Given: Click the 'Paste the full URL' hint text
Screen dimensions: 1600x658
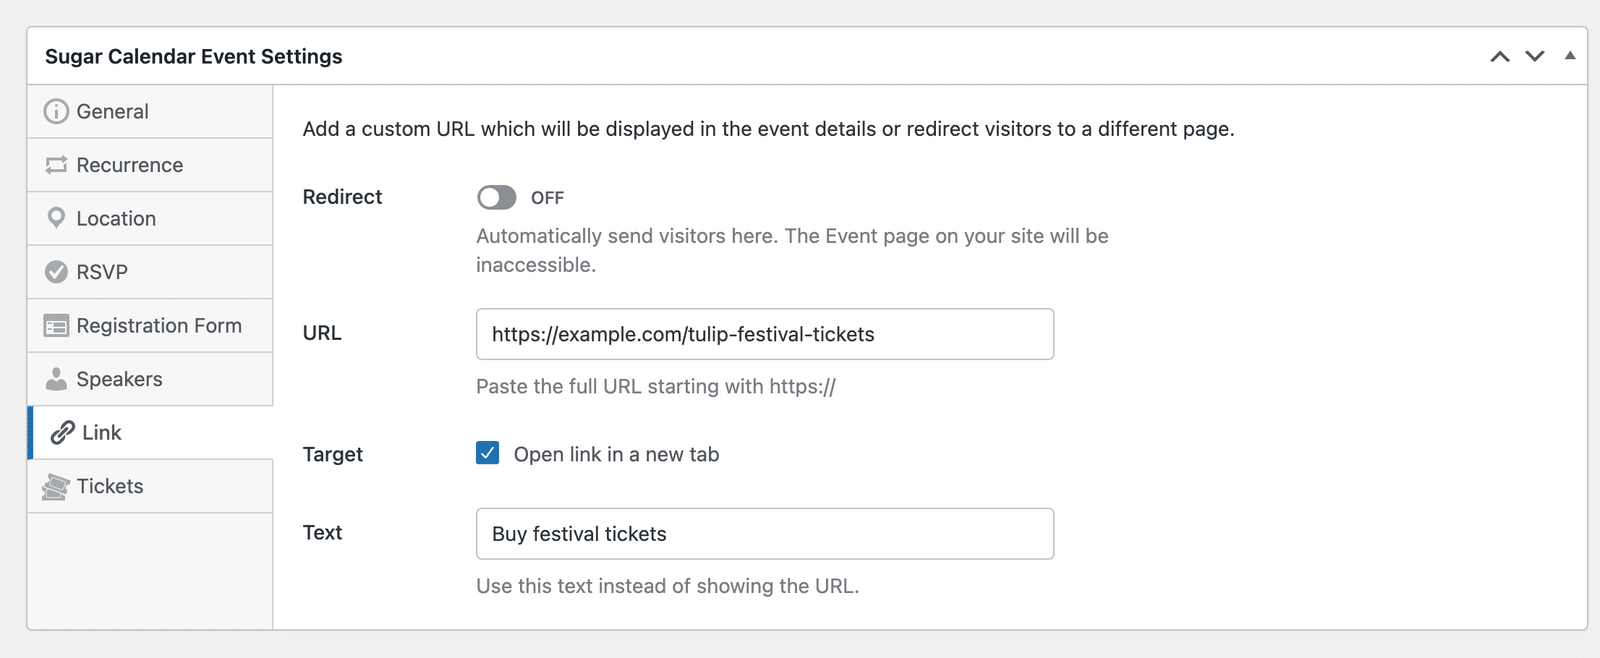Looking at the screenshot, I should click(x=656, y=386).
